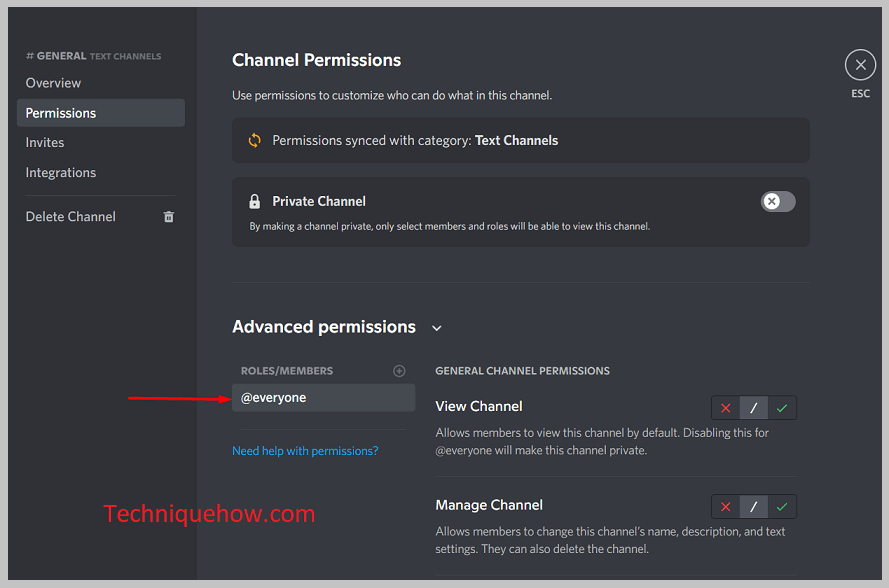Image resolution: width=889 pixels, height=588 pixels.
Task: Allow Manage Channel with green checkmark
Action: point(782,506)
